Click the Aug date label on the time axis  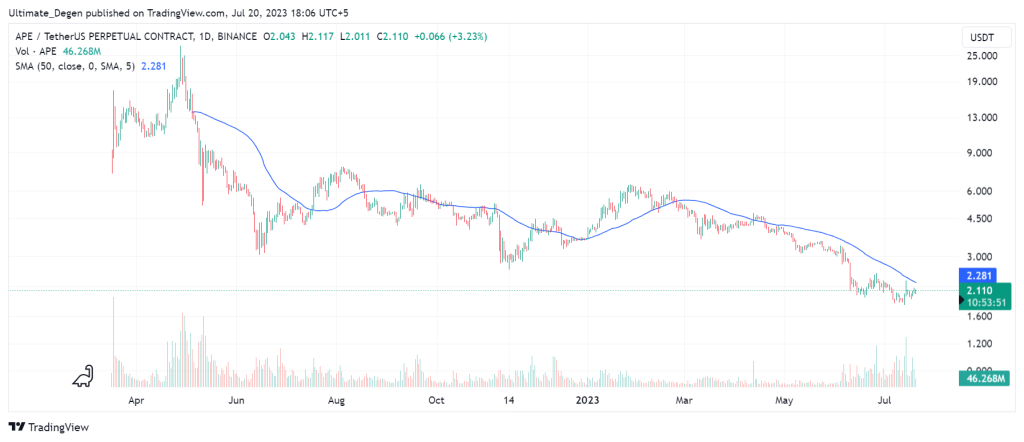coord(336,400)
